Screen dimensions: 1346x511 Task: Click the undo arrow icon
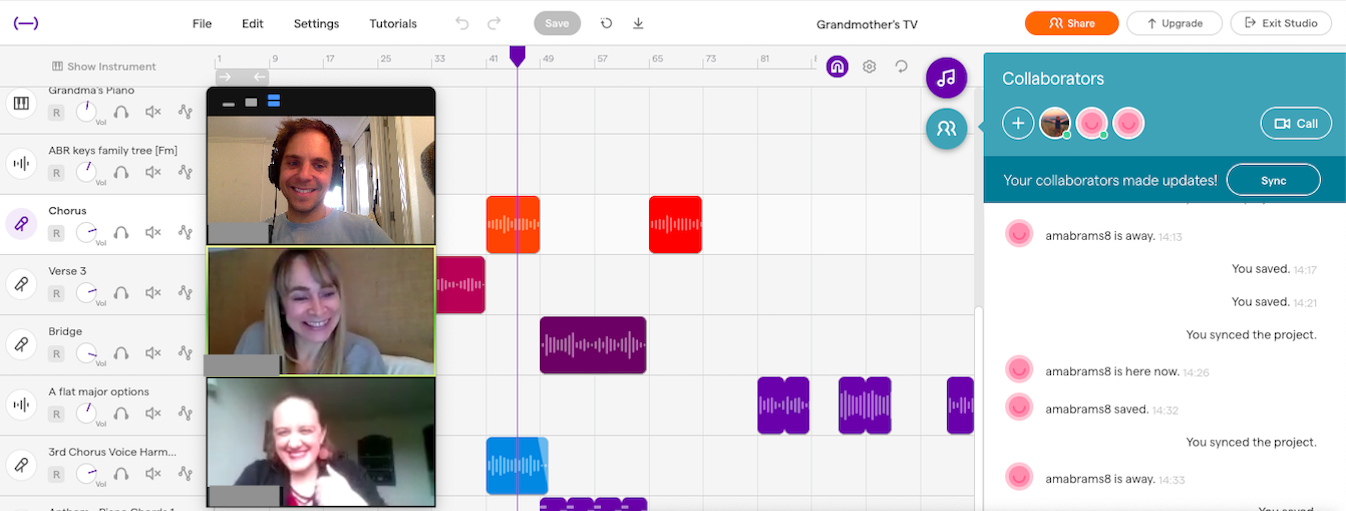[x=461, y=23]
